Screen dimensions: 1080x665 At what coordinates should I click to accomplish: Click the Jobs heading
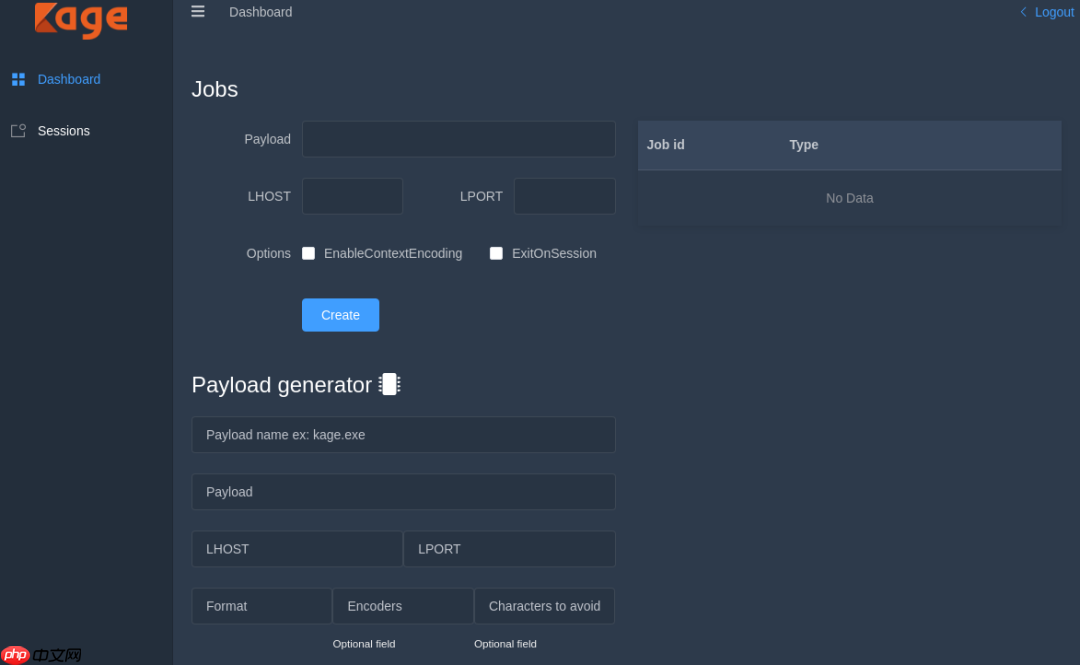pyautogui.click(x=215, y=90)
